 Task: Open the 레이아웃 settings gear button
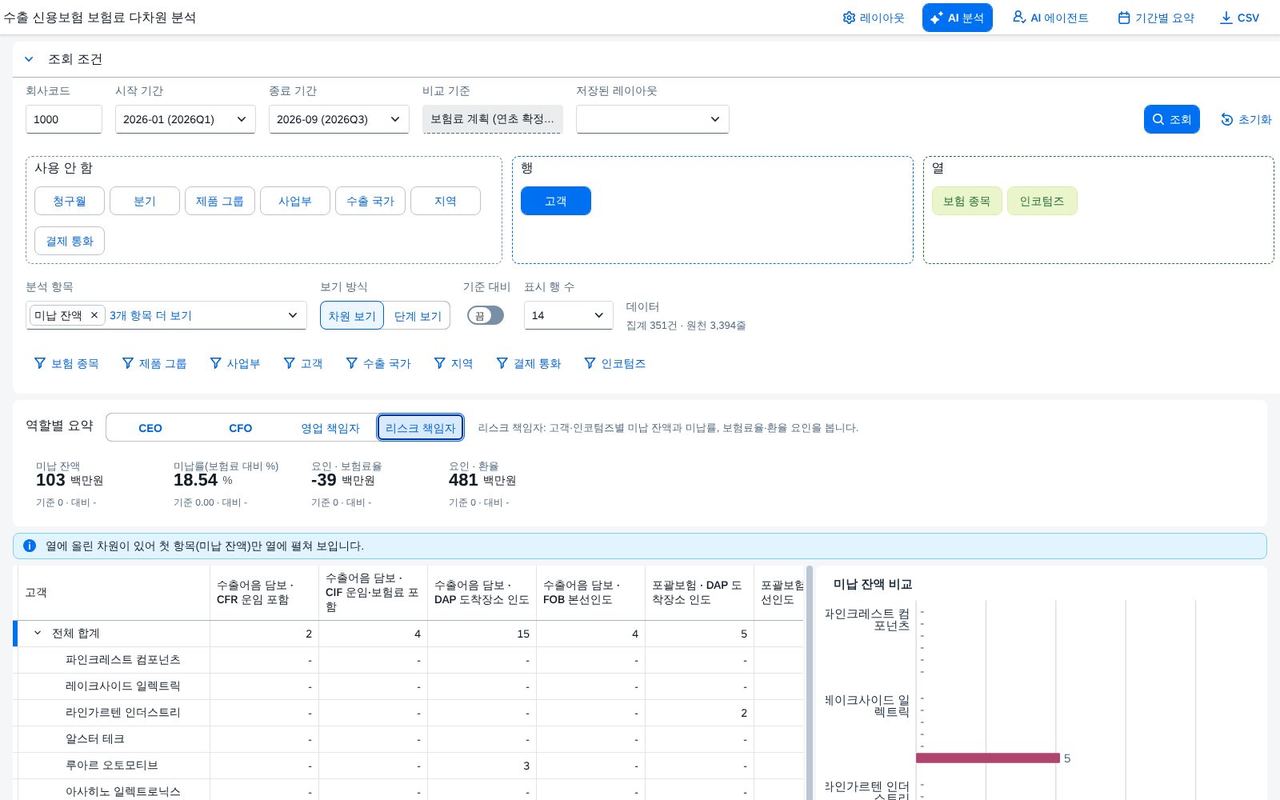point(873,18)
